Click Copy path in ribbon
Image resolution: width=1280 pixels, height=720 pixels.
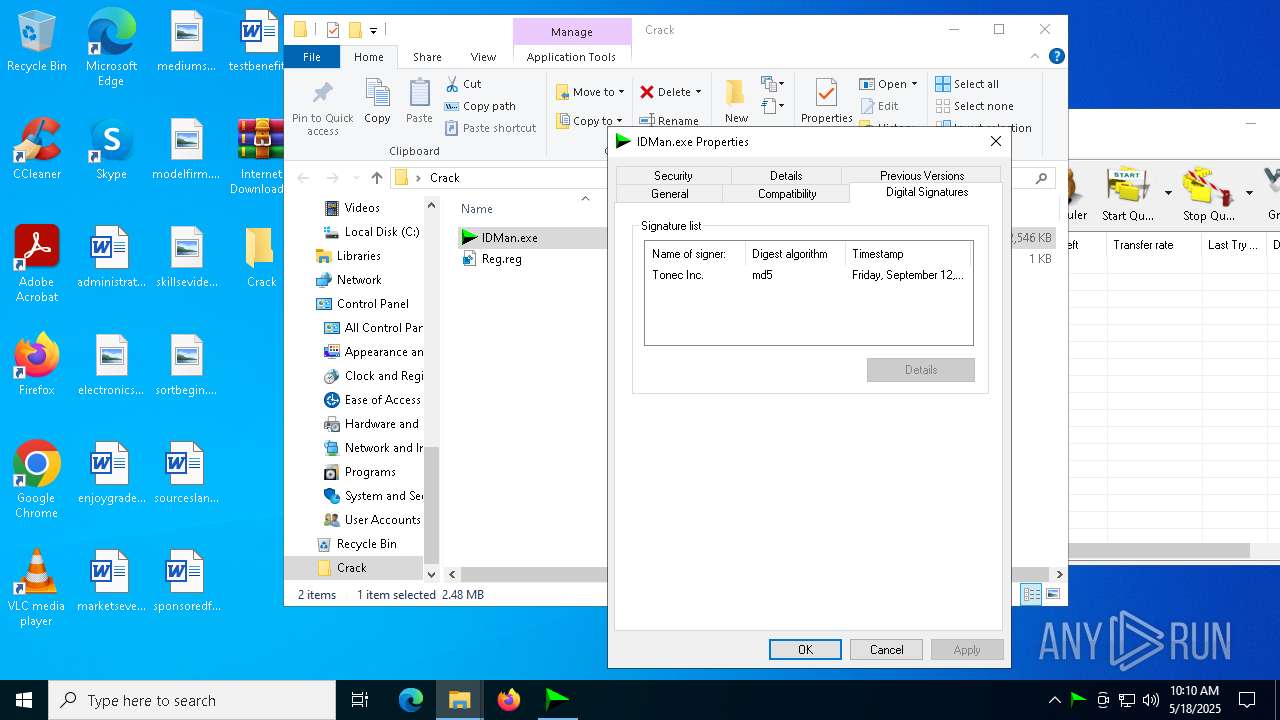481,106
